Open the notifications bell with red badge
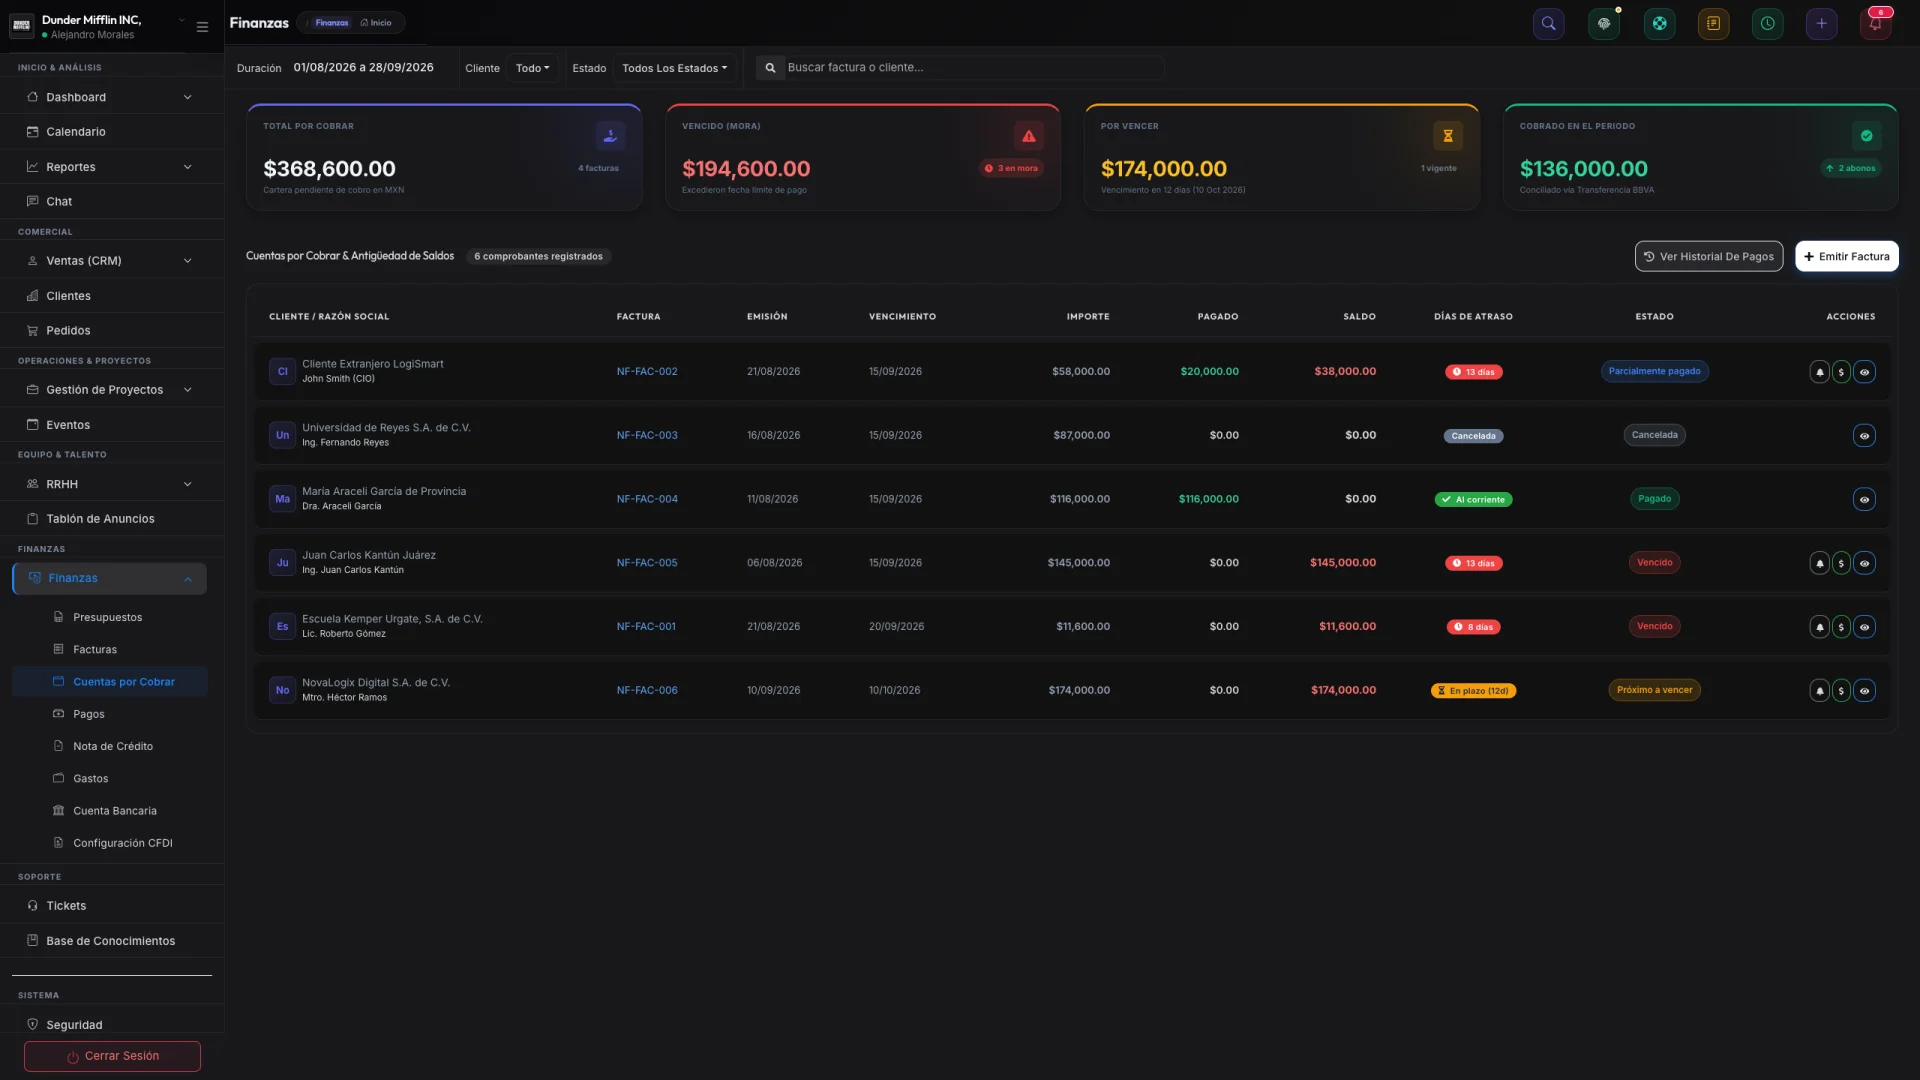 click(x=1875, y=24)
